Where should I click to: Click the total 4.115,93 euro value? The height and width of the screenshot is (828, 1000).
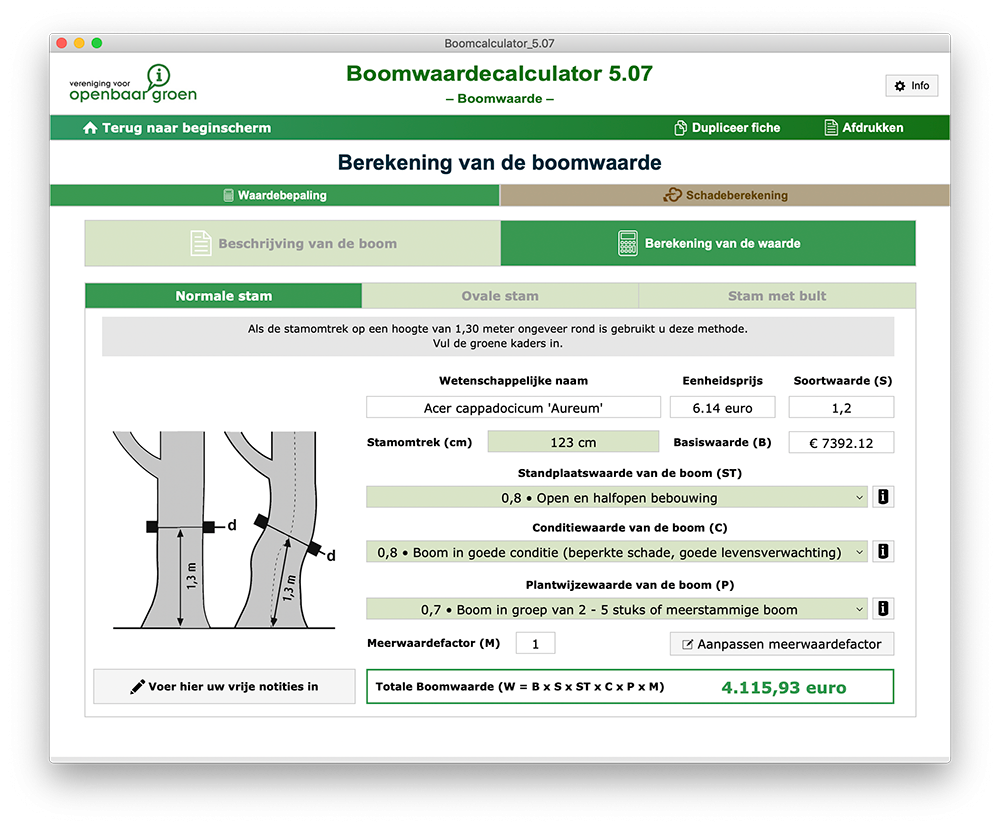point(784,687)
